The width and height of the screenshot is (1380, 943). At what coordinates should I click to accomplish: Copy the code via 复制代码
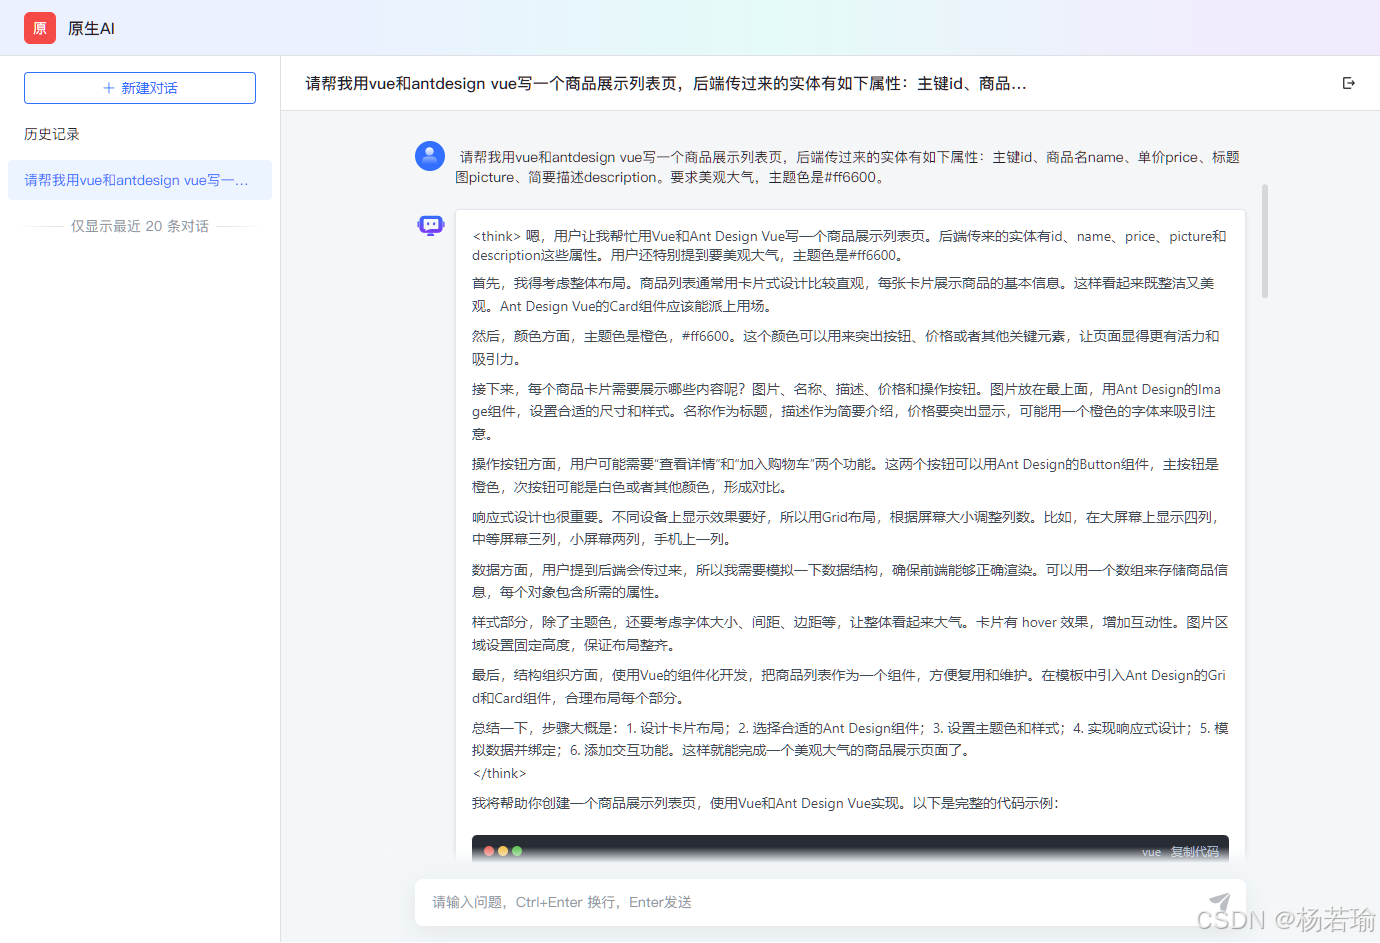coord(1195,852)
